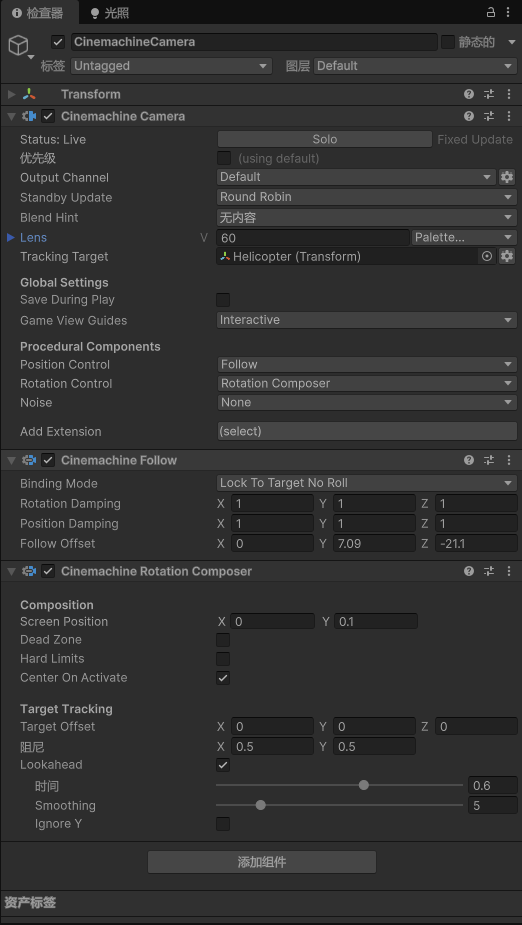Expand the Transform component foldout
Viewport: 522px width, 925px height.
[11, 94]
